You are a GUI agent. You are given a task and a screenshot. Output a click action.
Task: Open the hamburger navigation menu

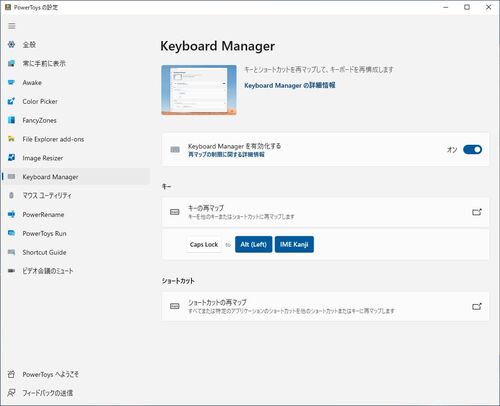coord(12,26)
